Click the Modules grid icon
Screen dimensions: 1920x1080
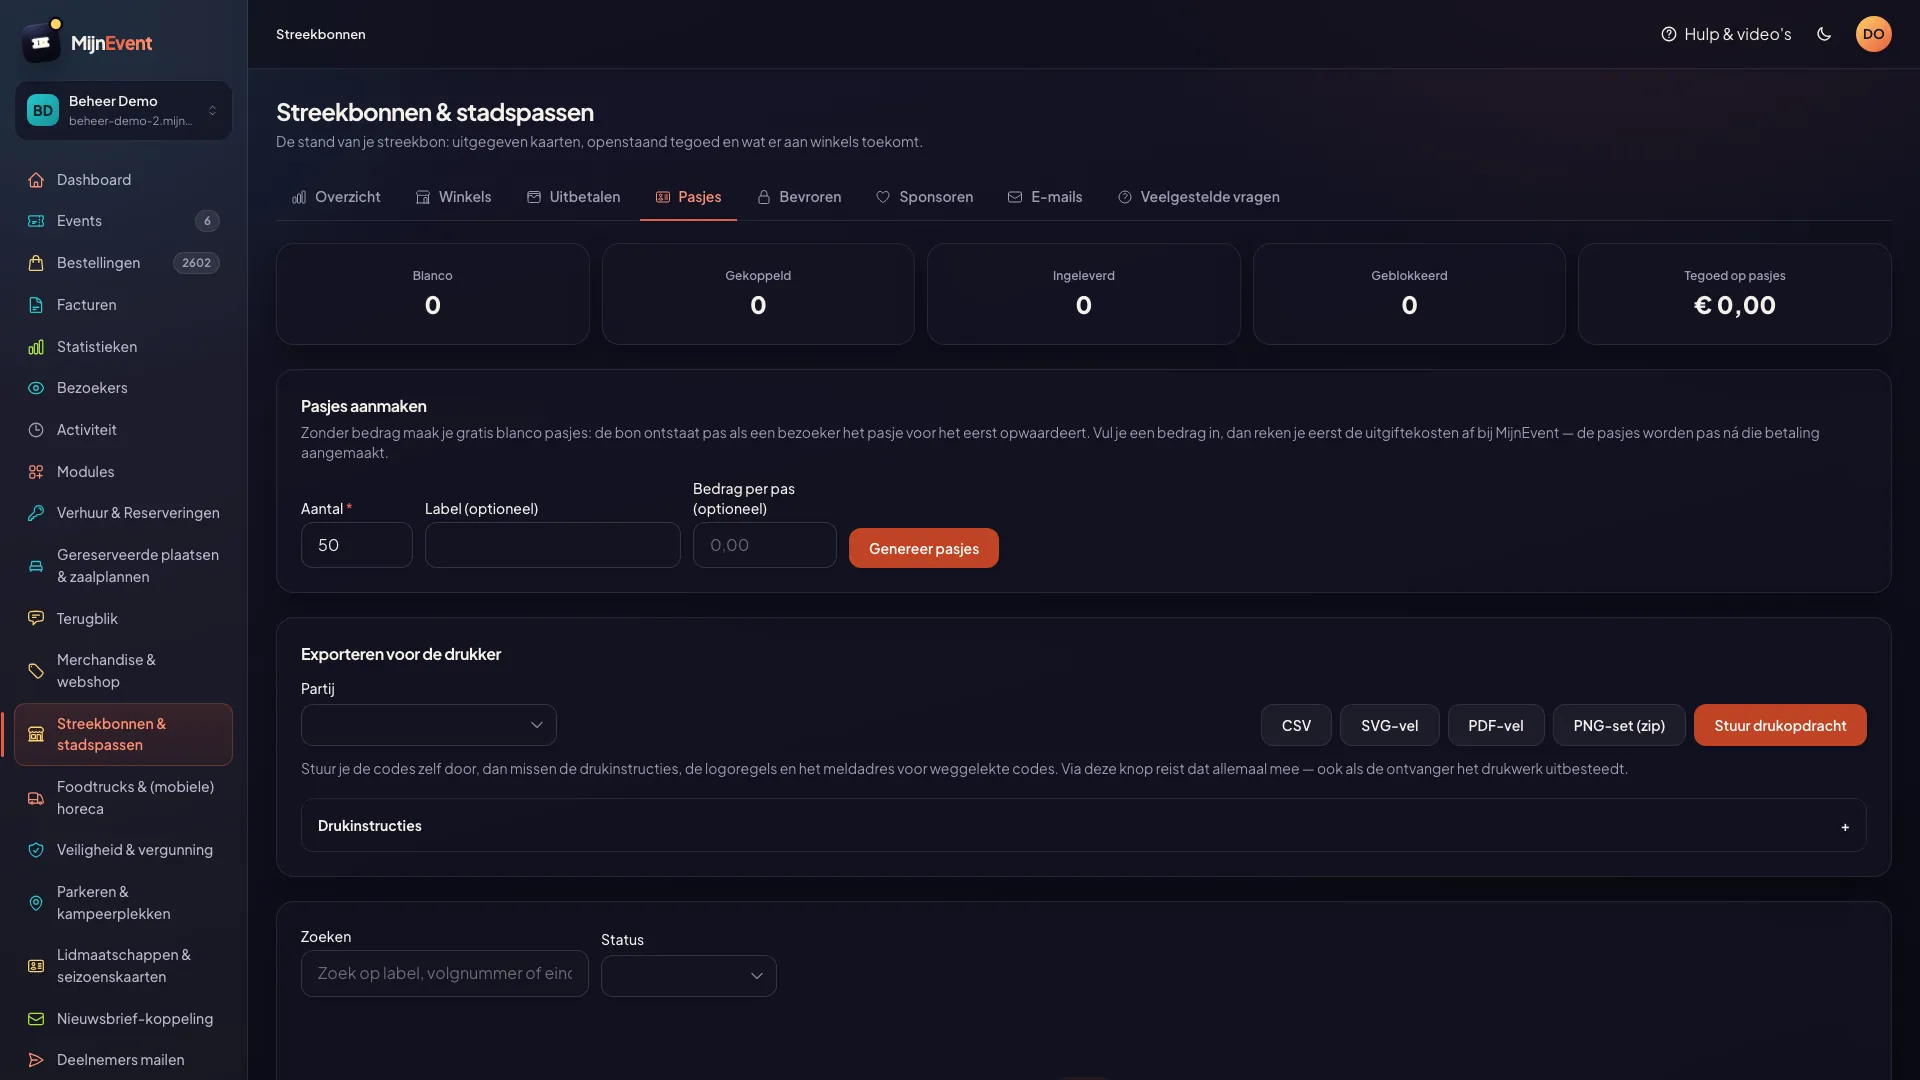[x=36, y=472]
